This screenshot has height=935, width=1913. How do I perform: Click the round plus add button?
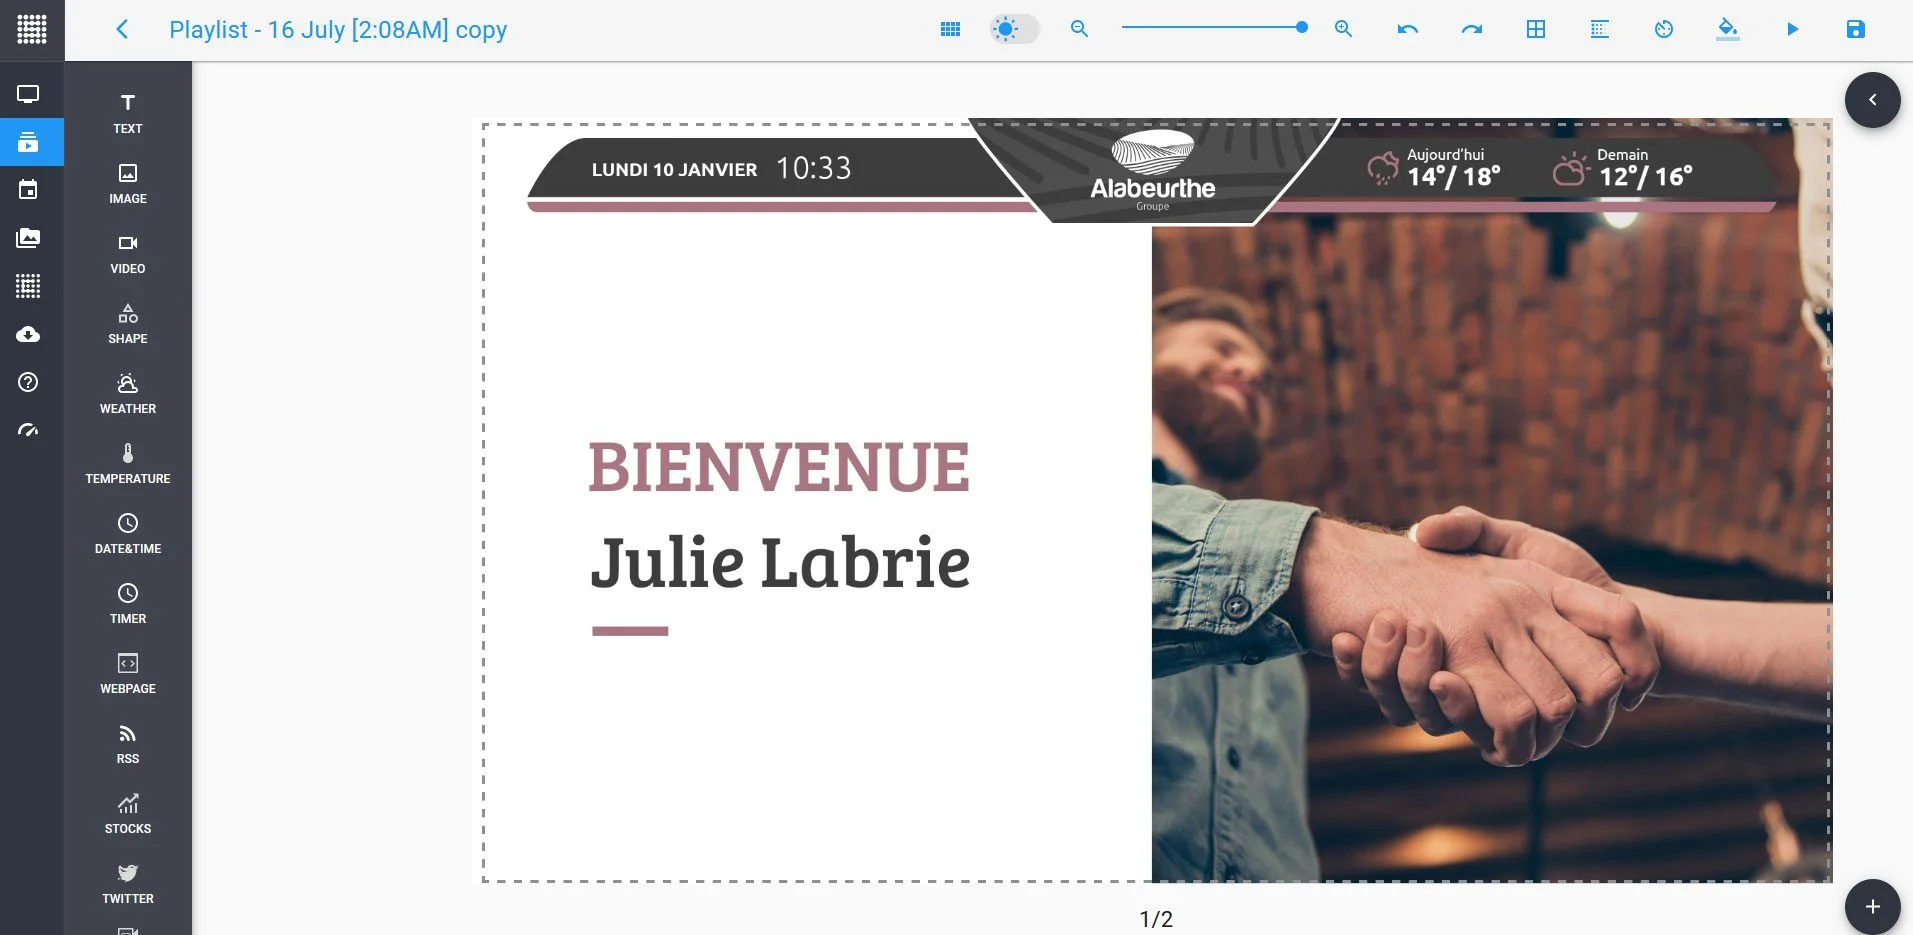point(1872,907)
